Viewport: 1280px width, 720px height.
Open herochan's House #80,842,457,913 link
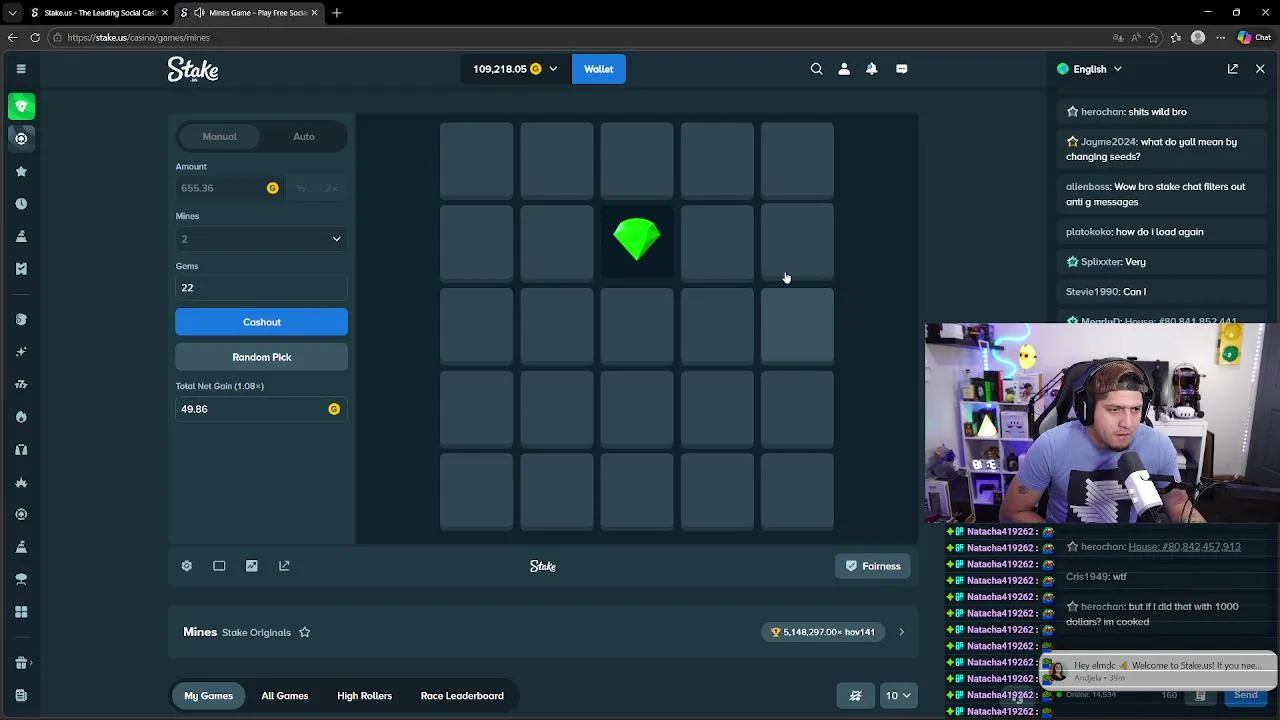(1184, 547)
